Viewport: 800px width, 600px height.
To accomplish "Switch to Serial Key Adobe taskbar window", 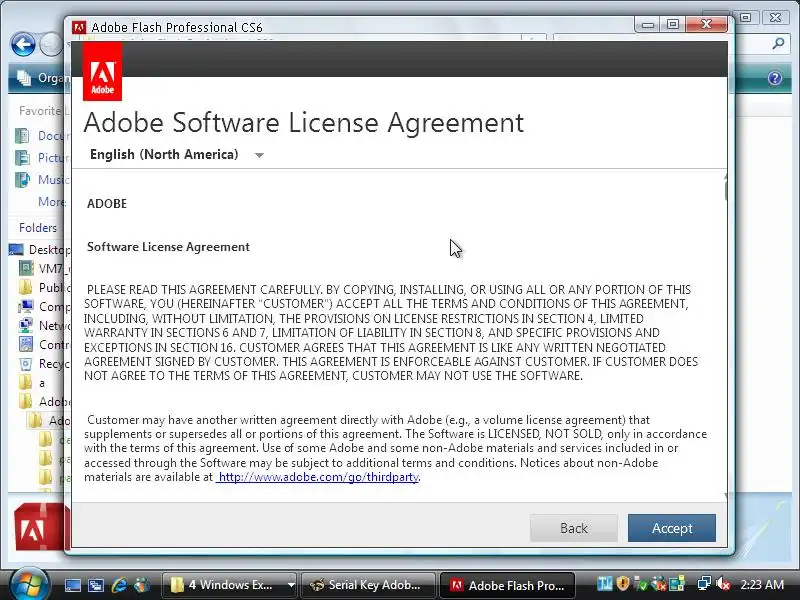I will (368, 585).
